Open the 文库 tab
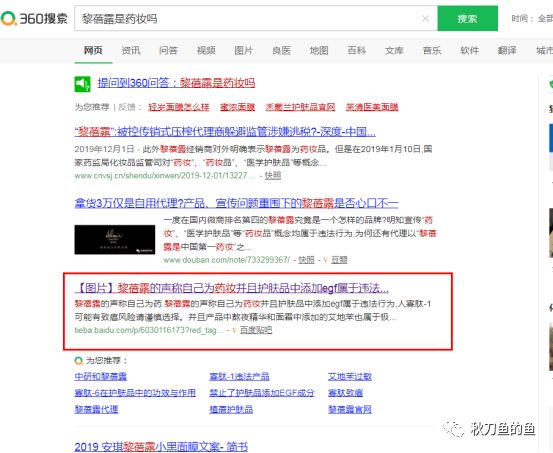The image size is (553, 453). click(394, 50)
